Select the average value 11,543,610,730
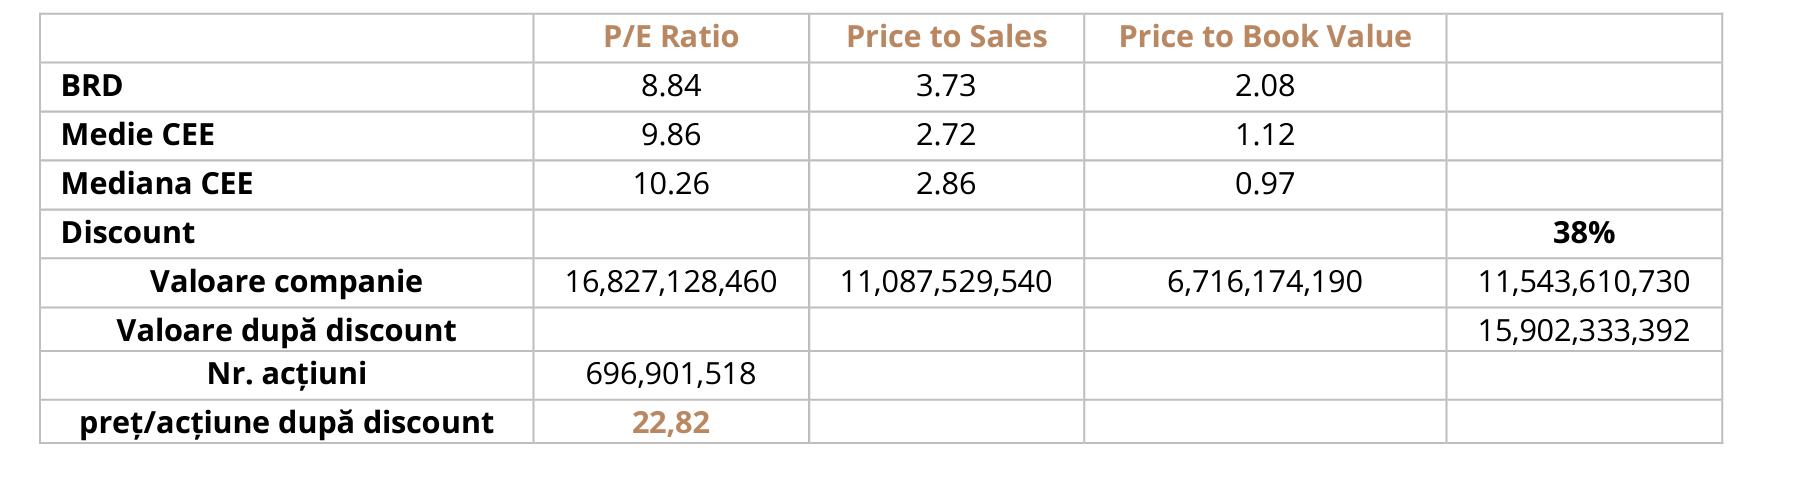Screen dimensions: 1810x496 (1584, 282)
